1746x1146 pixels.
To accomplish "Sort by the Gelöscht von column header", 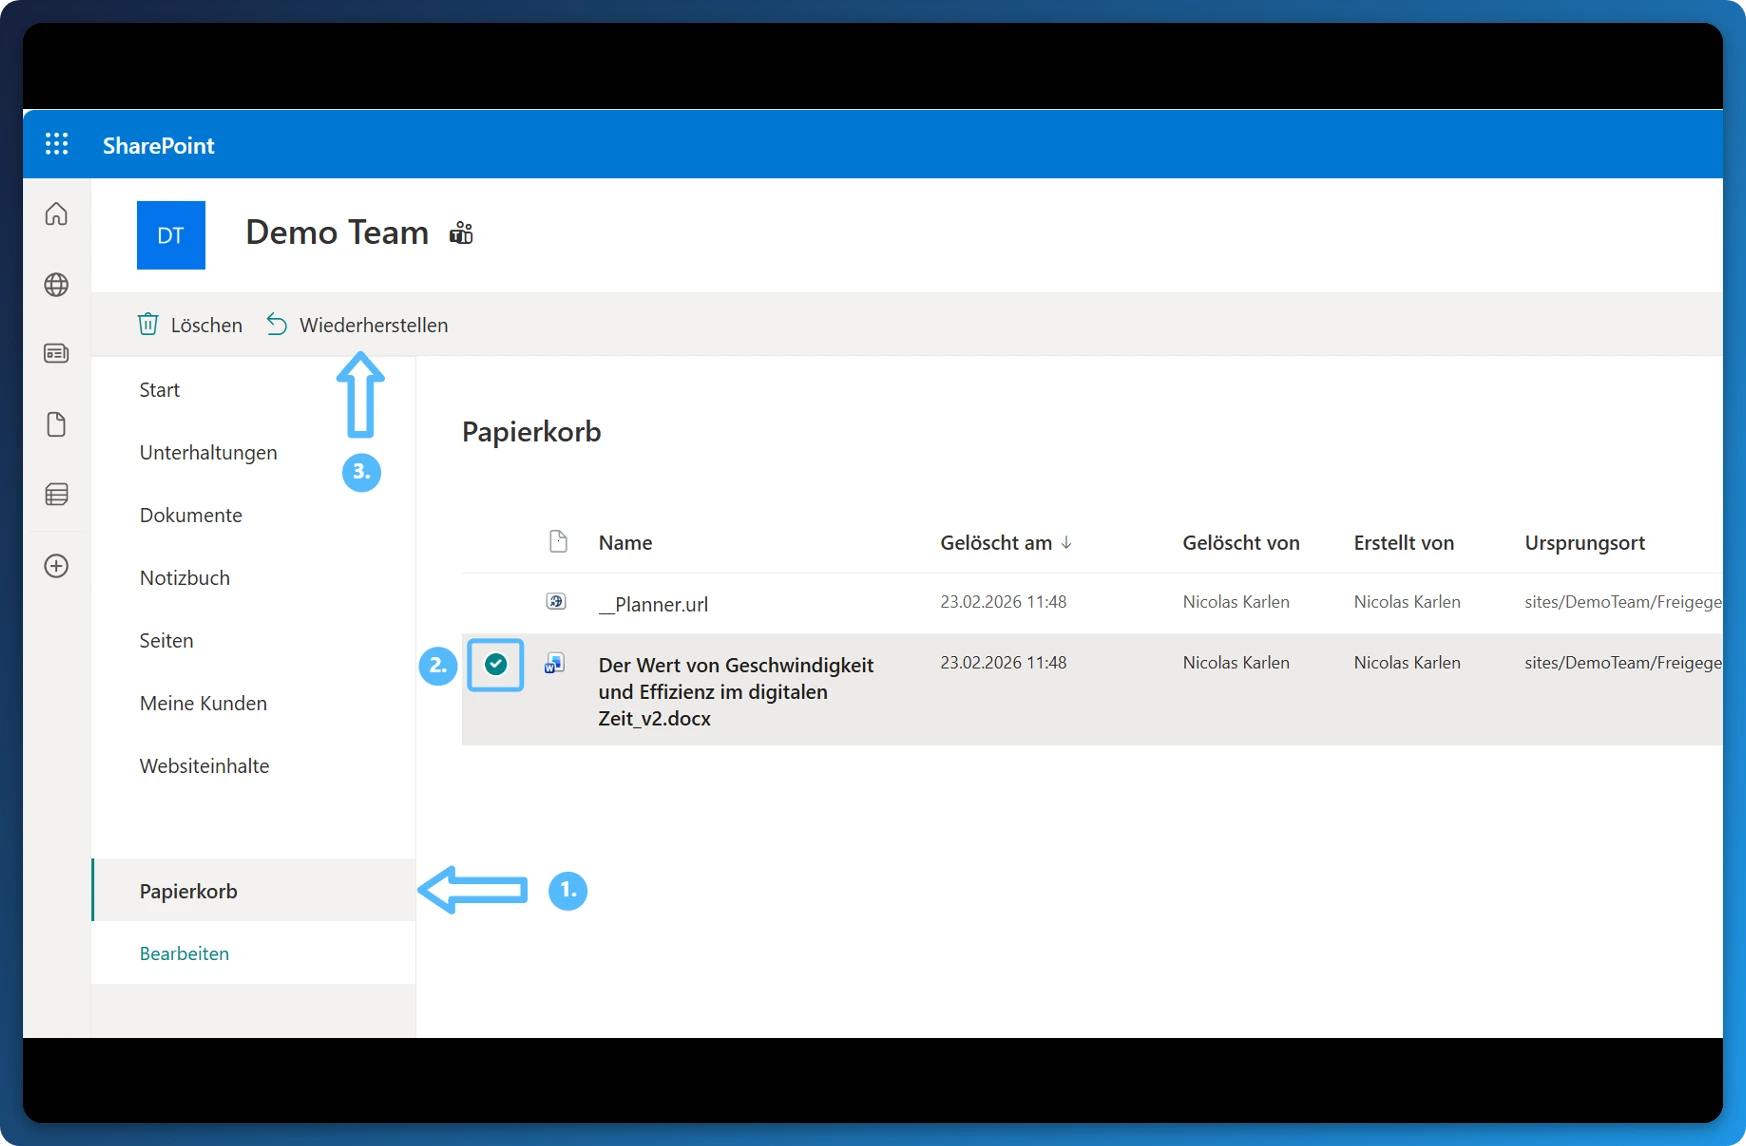I will click(1241, 543).
